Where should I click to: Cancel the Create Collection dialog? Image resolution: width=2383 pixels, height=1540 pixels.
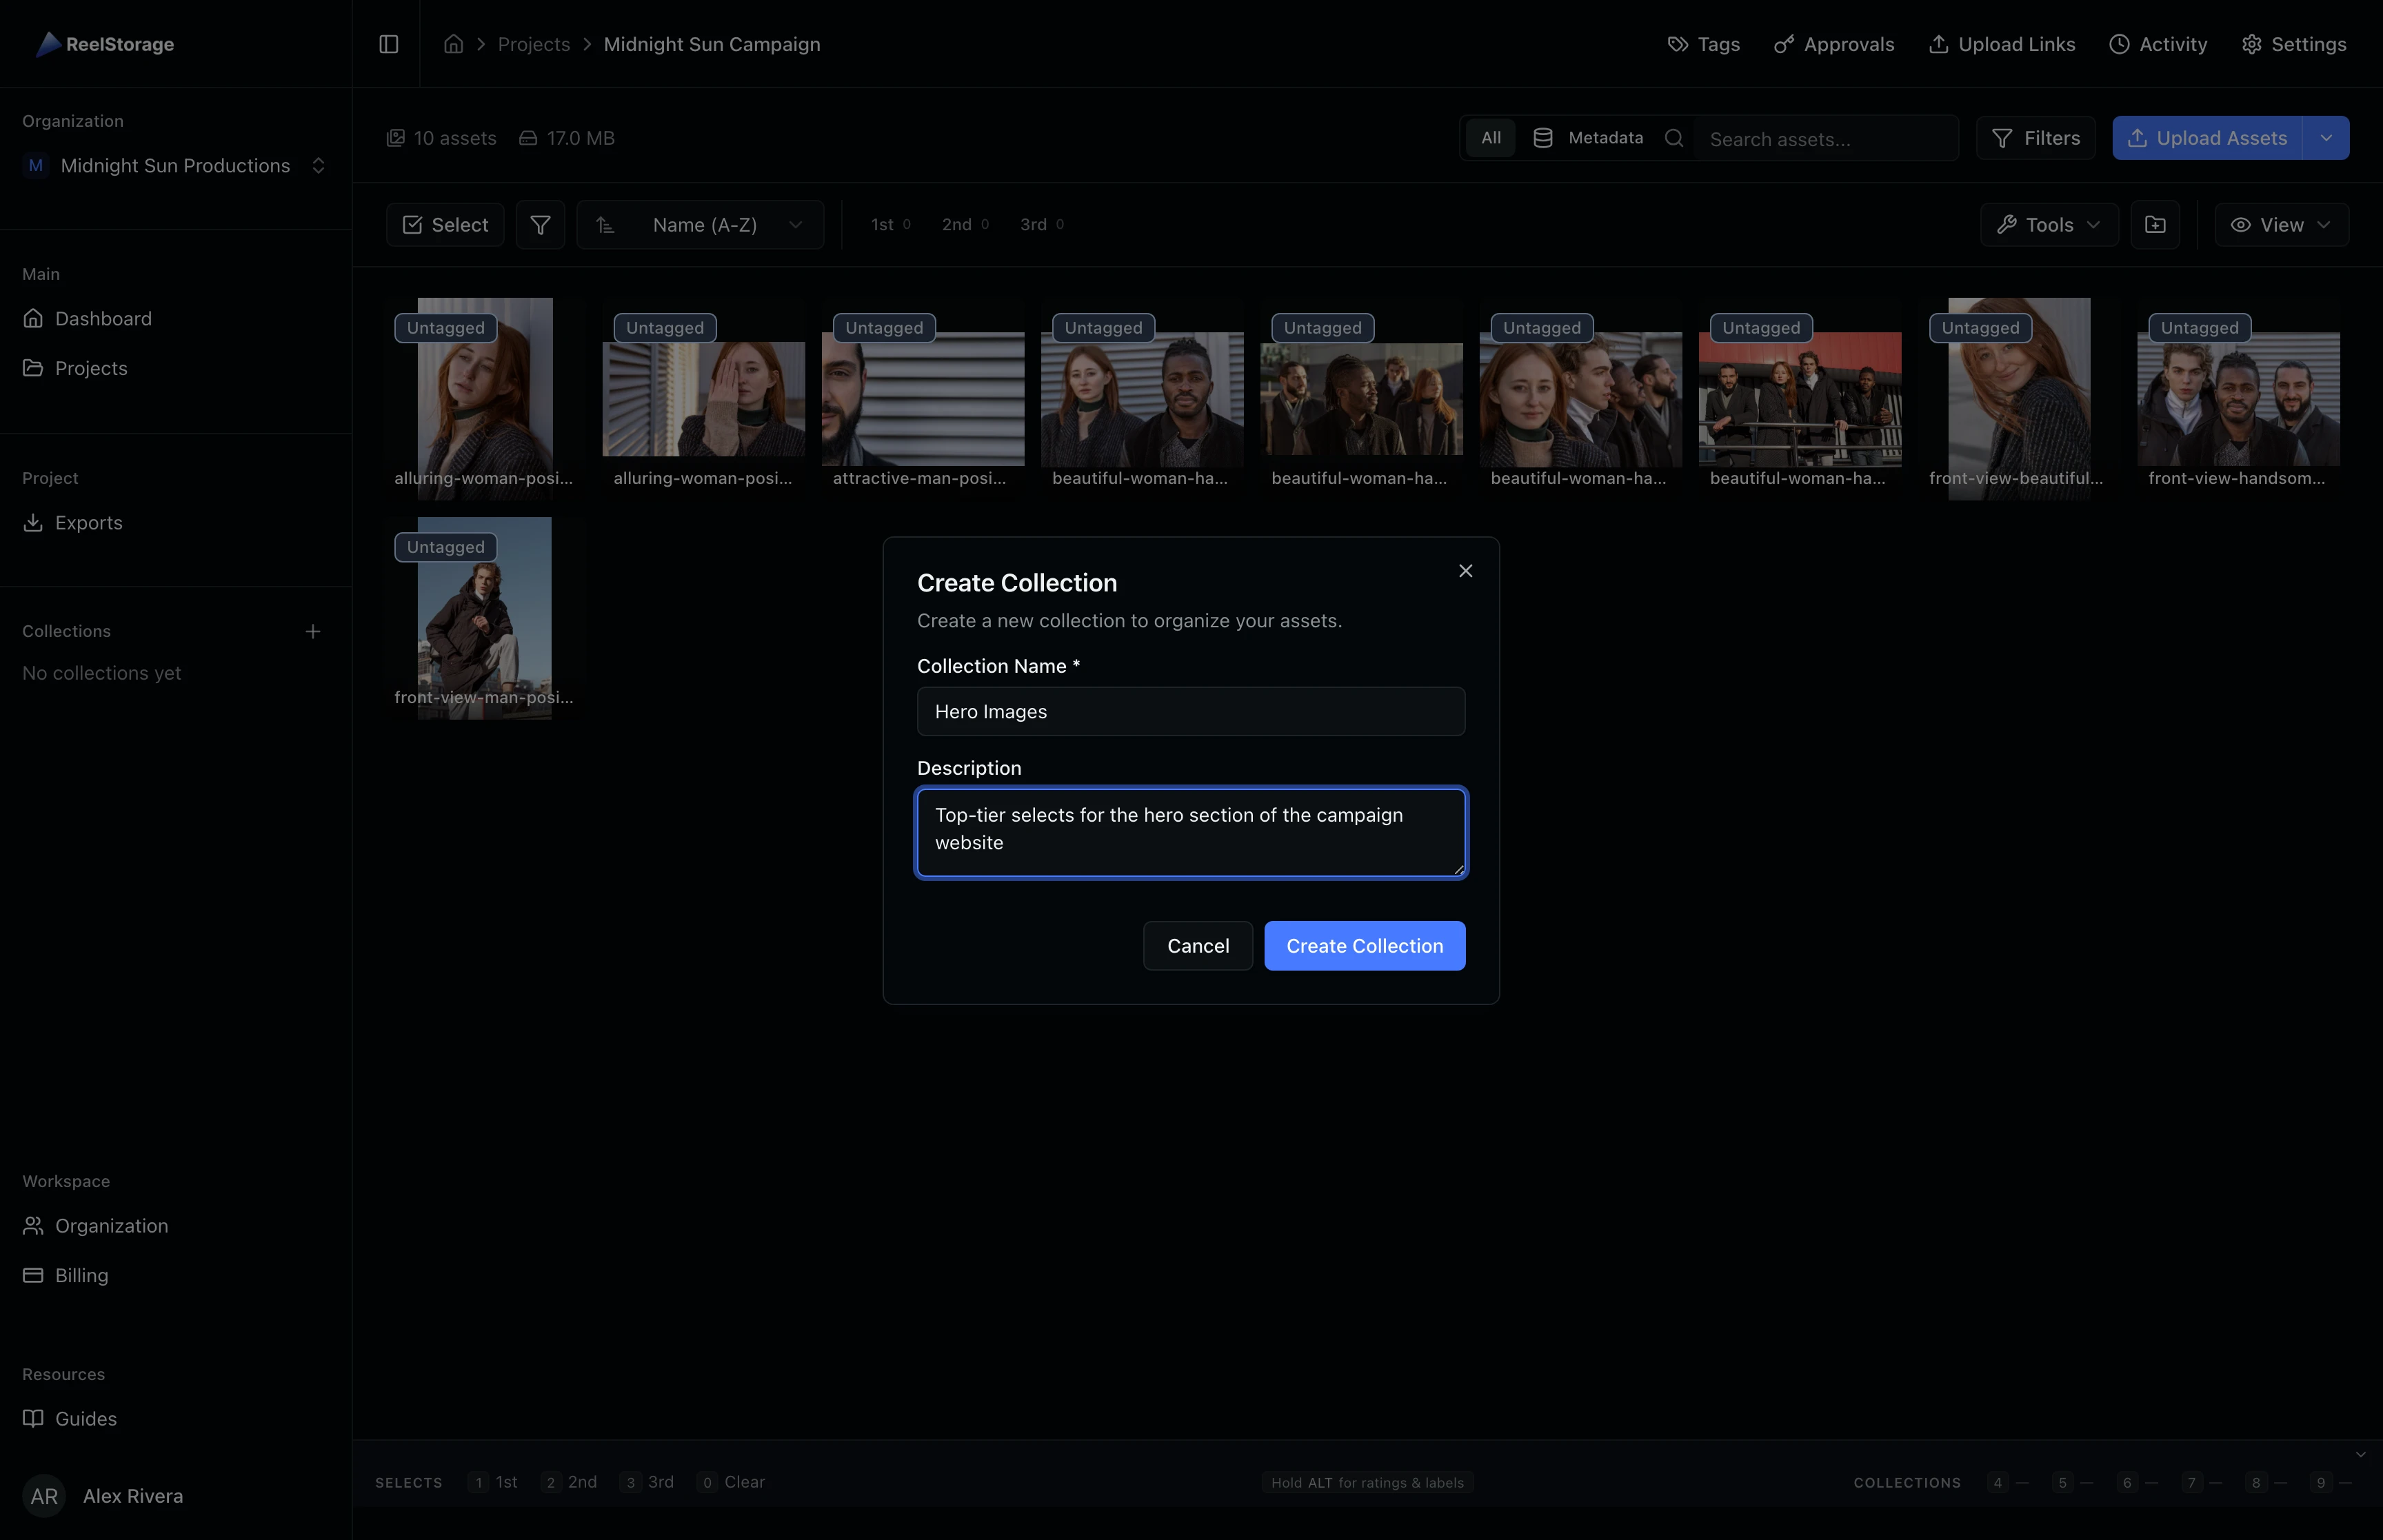1197,945
